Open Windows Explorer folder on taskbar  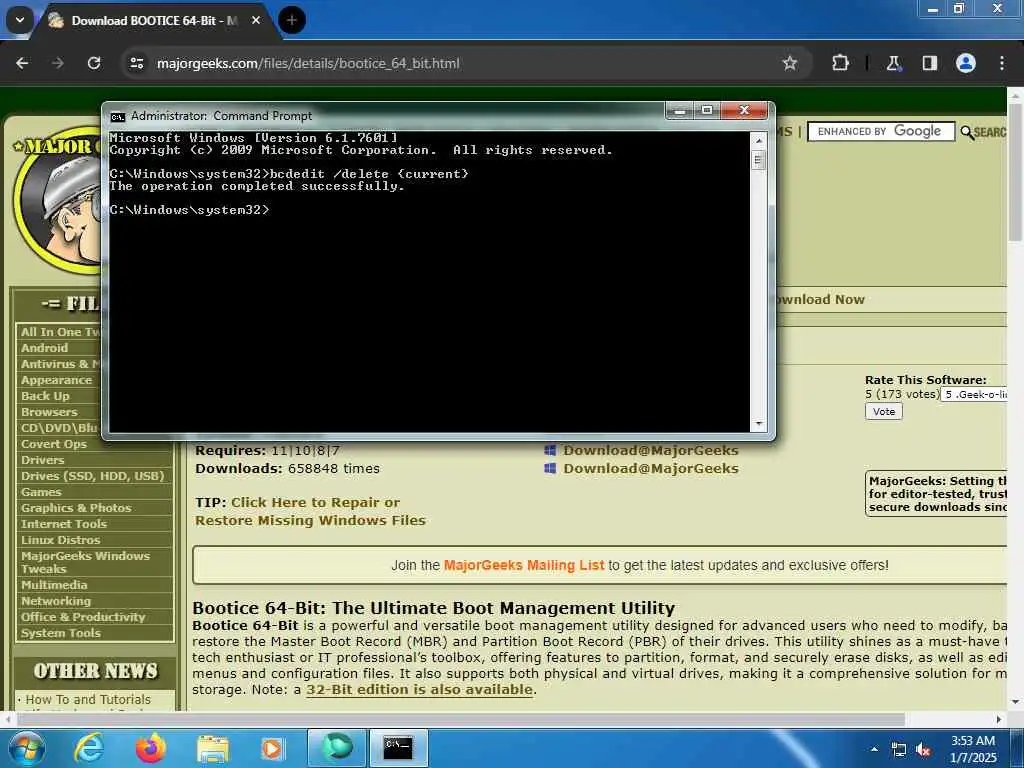[213, 748]
